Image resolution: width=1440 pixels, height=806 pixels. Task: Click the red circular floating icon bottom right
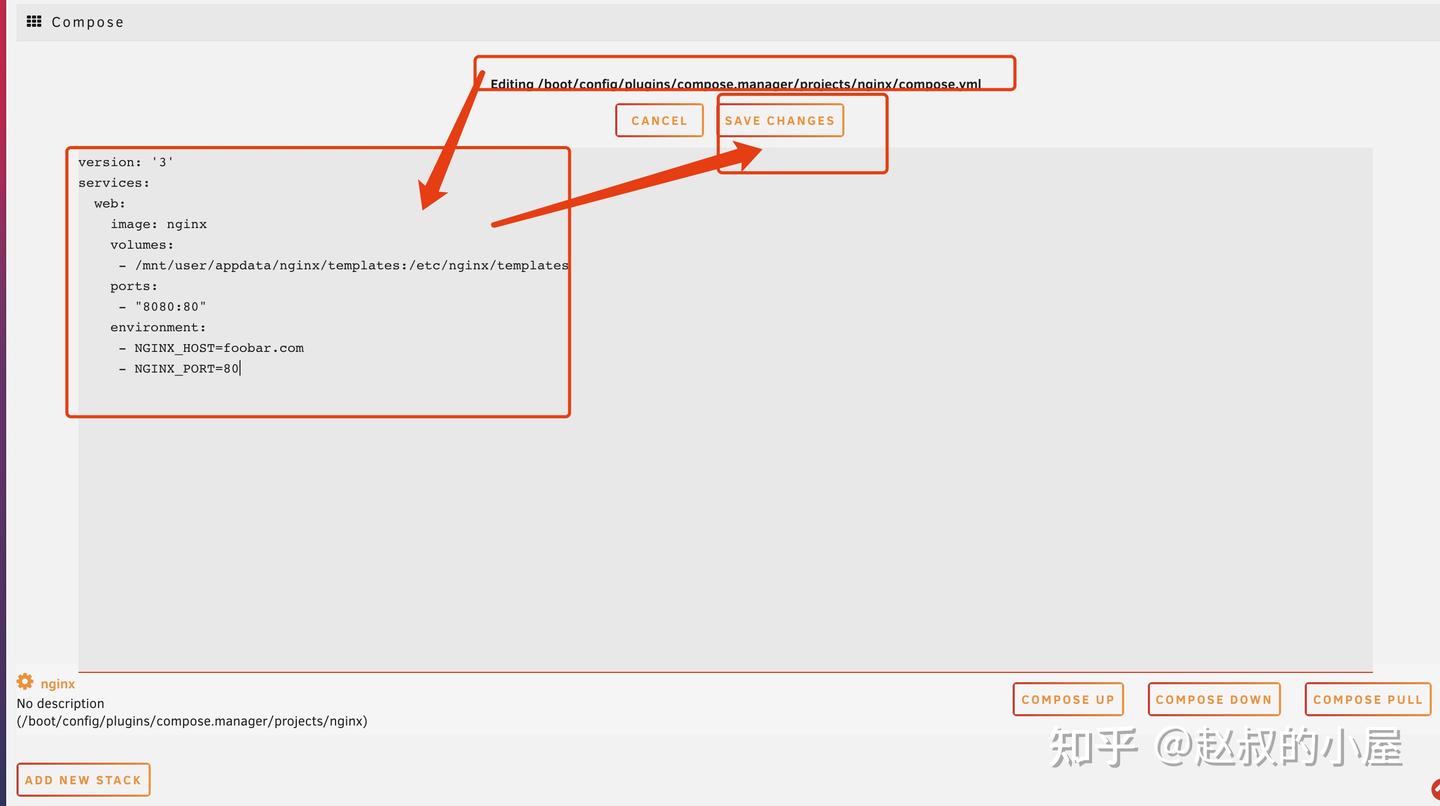[x=1434, y=790]
